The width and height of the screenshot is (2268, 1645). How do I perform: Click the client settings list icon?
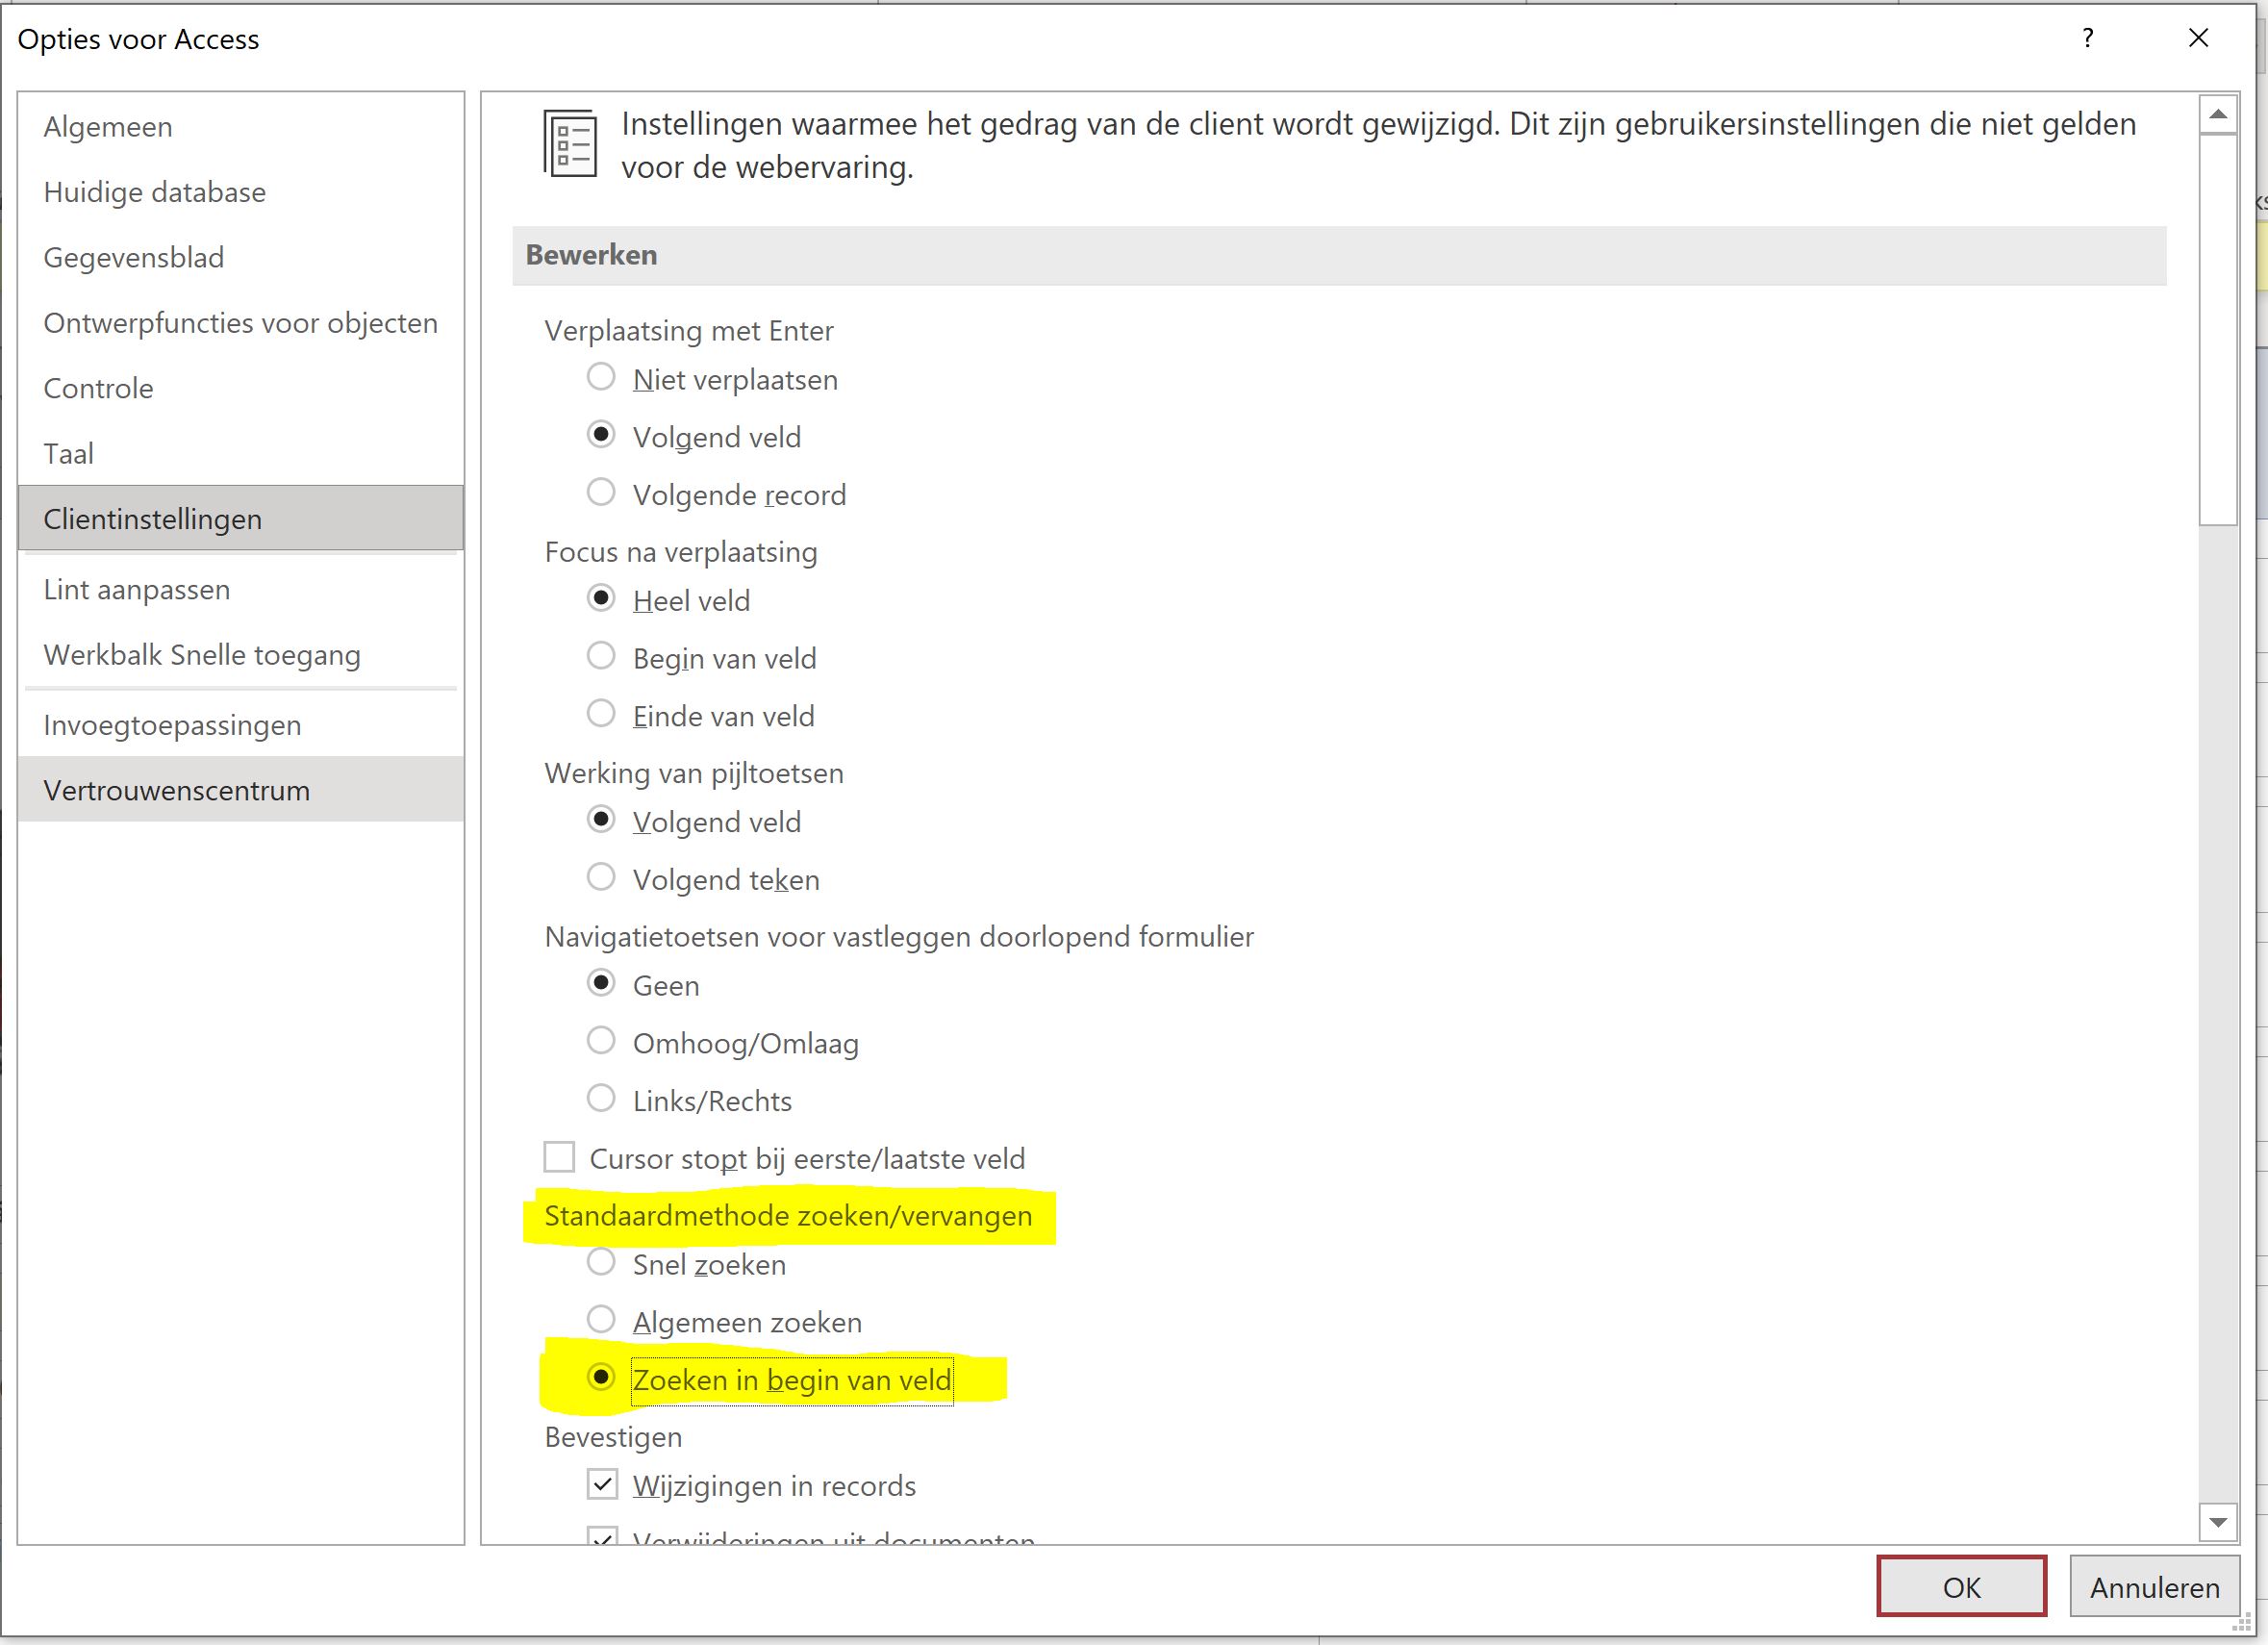click(570, 143)
